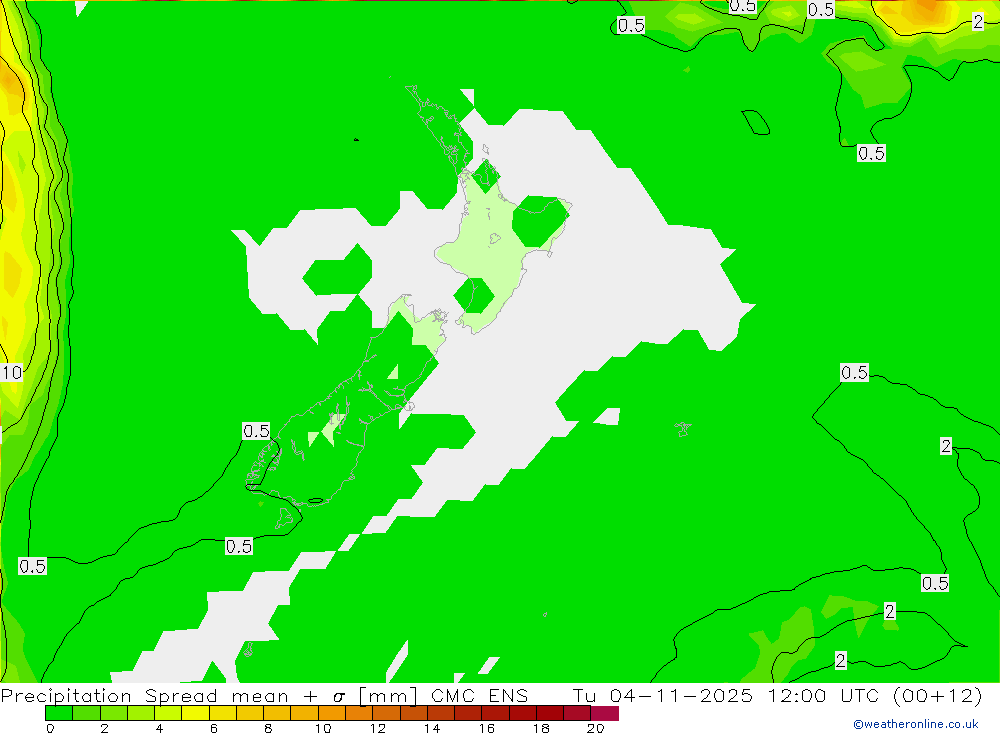Click the legend tick label "8"
This screenshot has height=733, width=1000.
(268, 728)
